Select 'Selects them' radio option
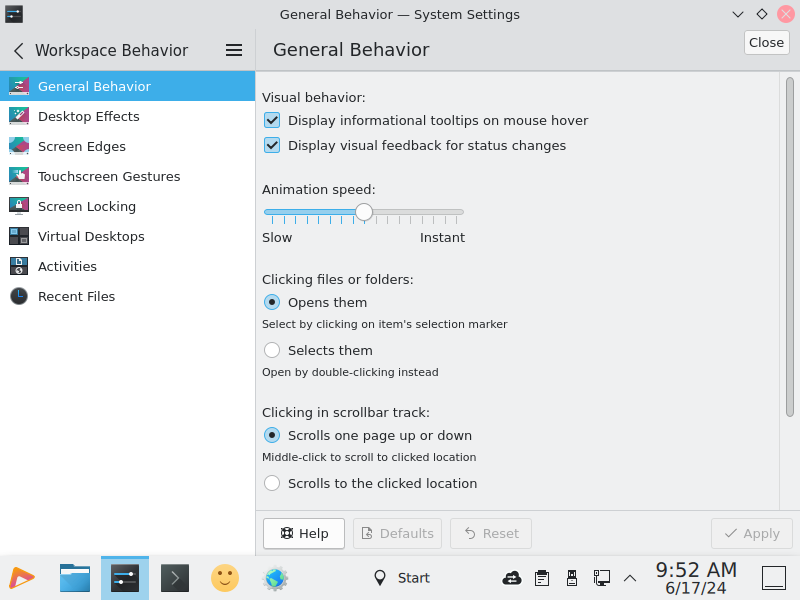 pos(272,351)
